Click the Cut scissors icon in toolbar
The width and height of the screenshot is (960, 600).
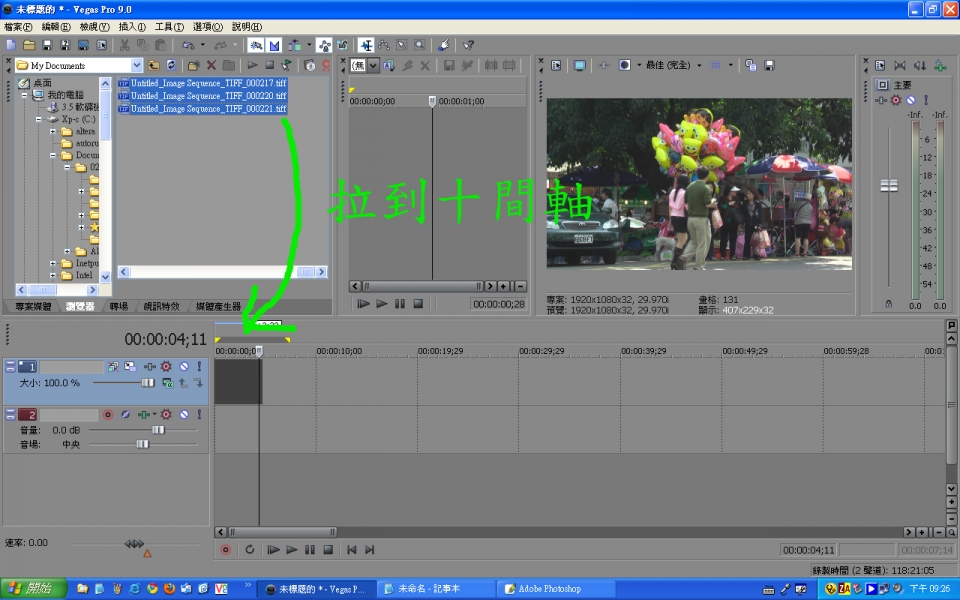coord(125,45)
